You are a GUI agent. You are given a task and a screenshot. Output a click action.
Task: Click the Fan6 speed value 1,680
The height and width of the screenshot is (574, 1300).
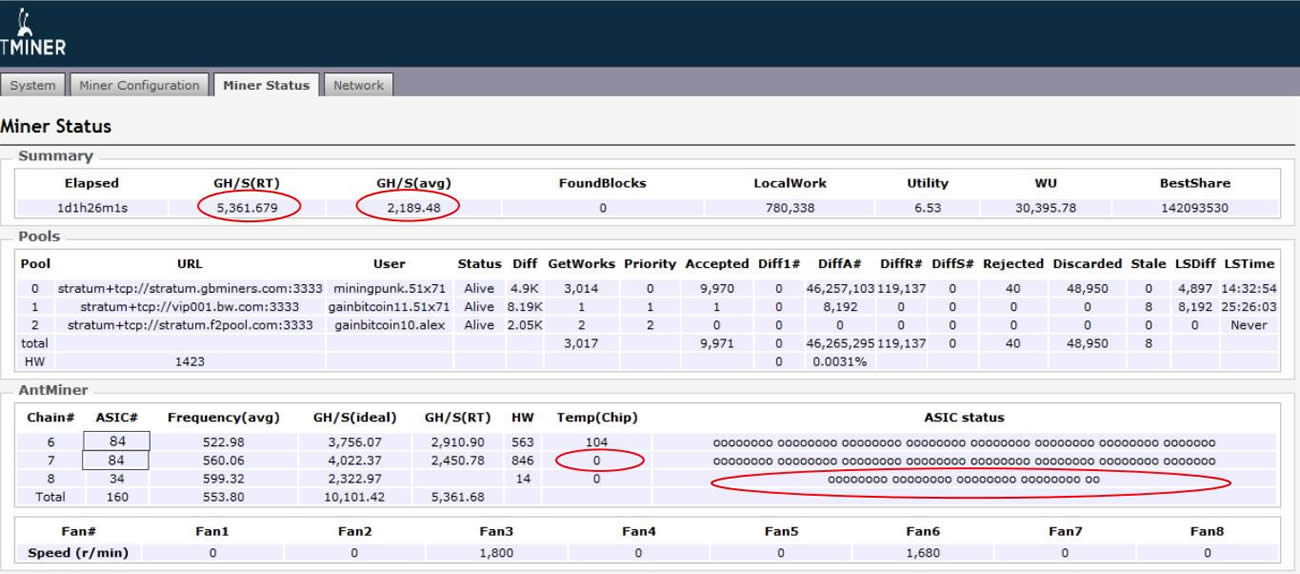[x=922, y=552]
